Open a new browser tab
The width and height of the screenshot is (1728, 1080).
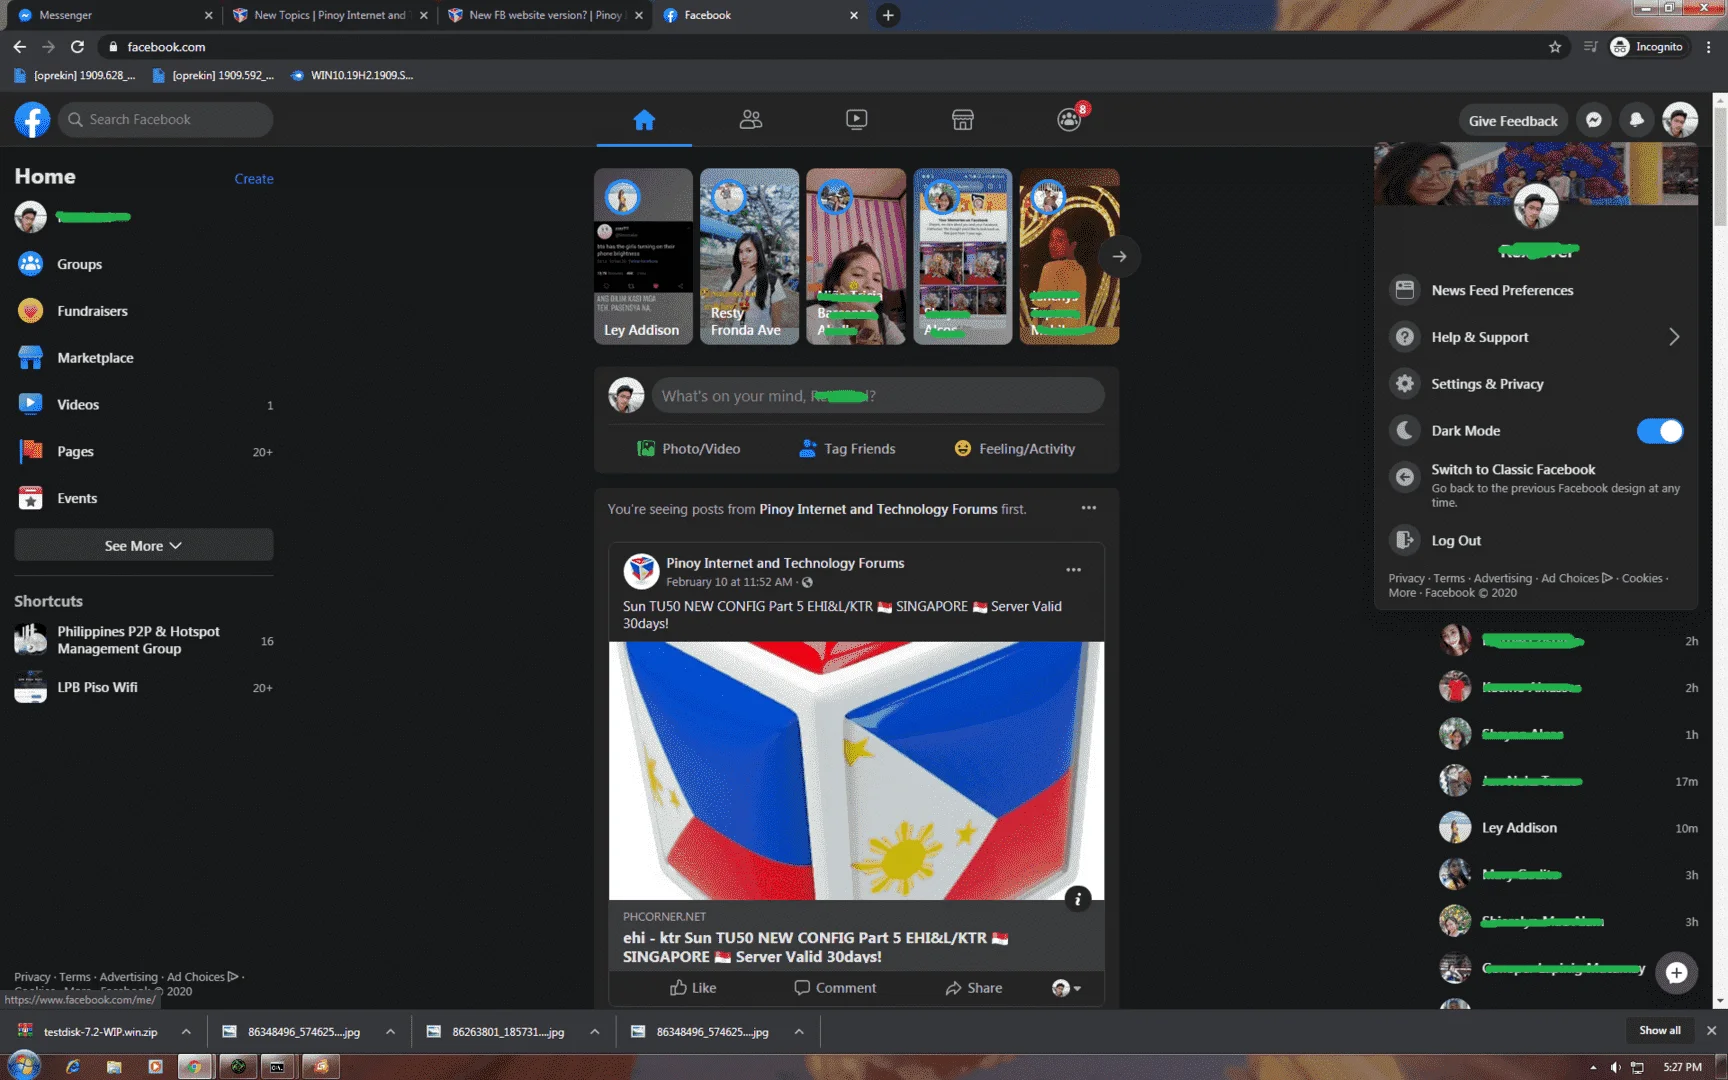click(x=888, y=15)
